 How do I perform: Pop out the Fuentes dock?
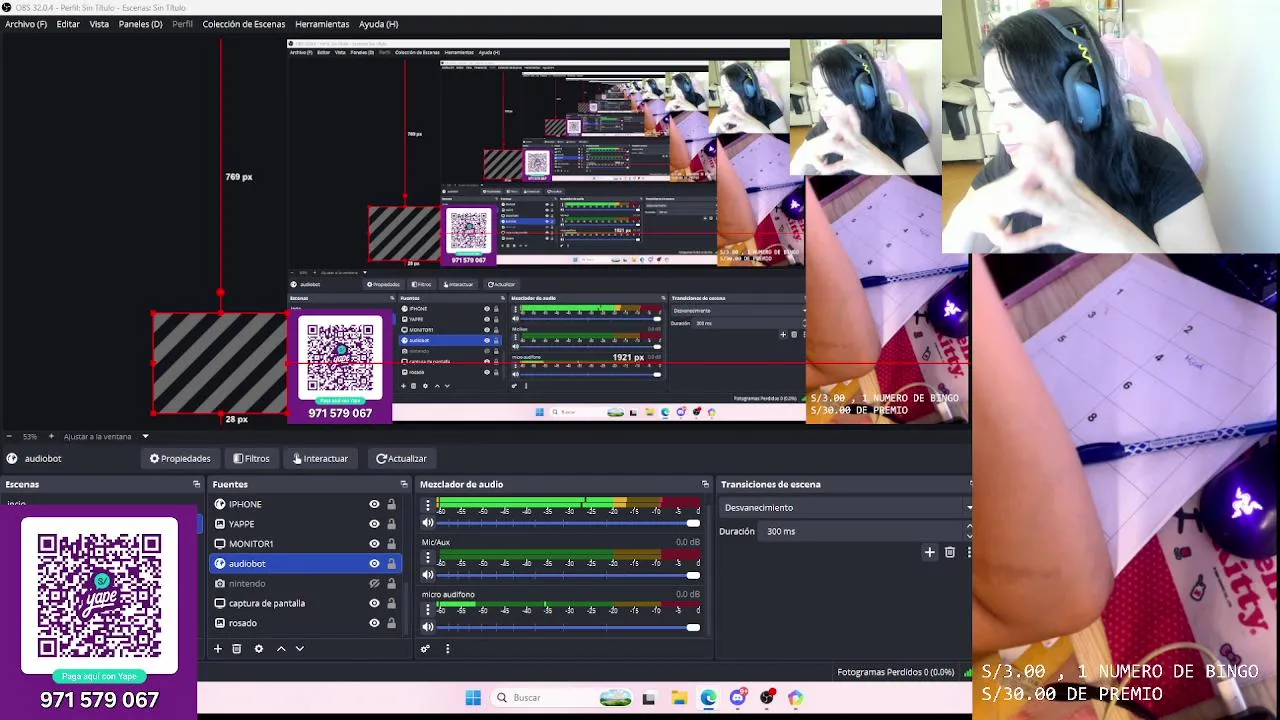tap(404, 484)
